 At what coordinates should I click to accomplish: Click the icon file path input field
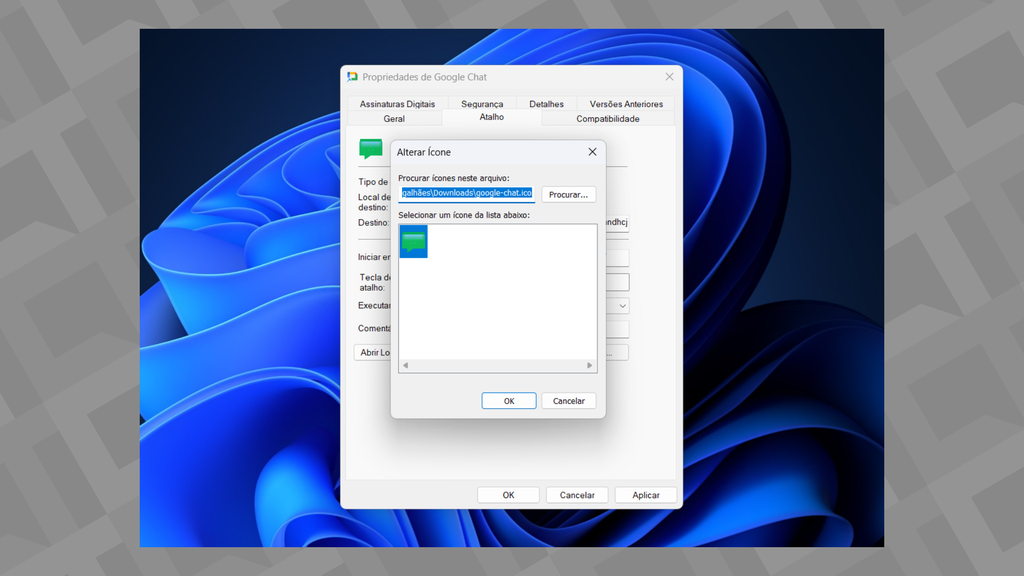click(x=466, y=193)
